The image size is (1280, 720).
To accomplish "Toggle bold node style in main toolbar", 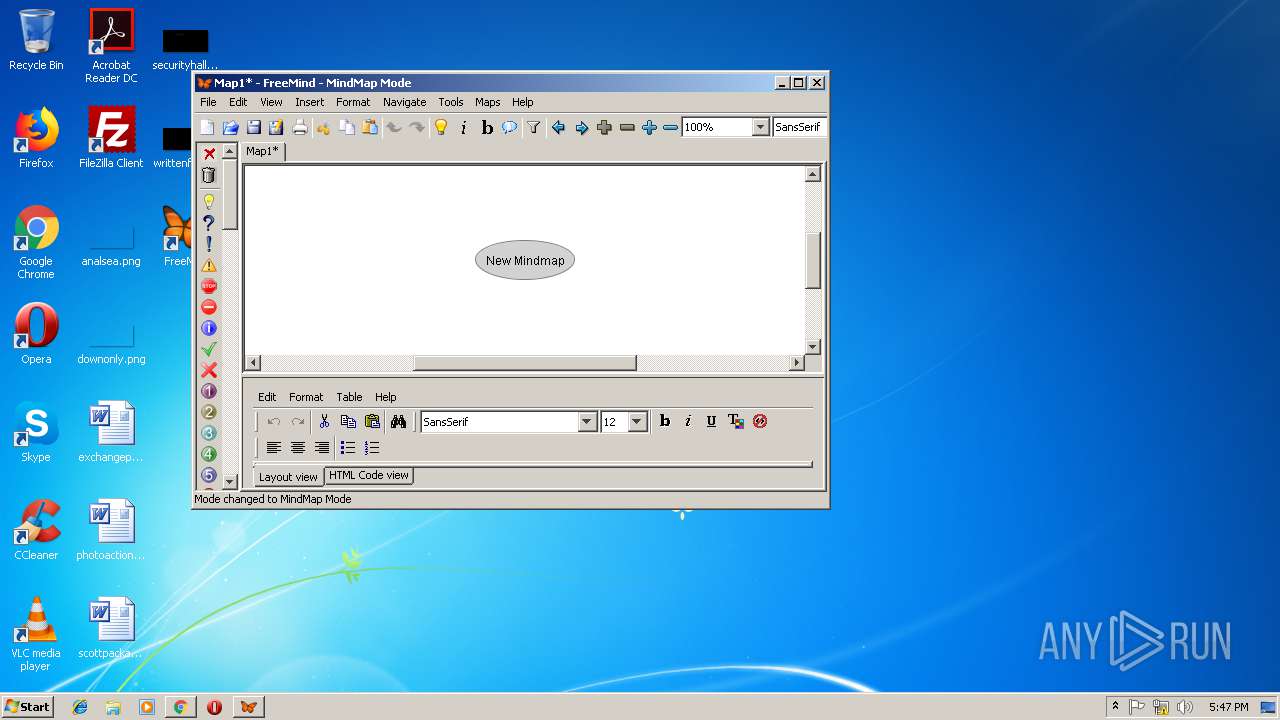I will [487, 127].
